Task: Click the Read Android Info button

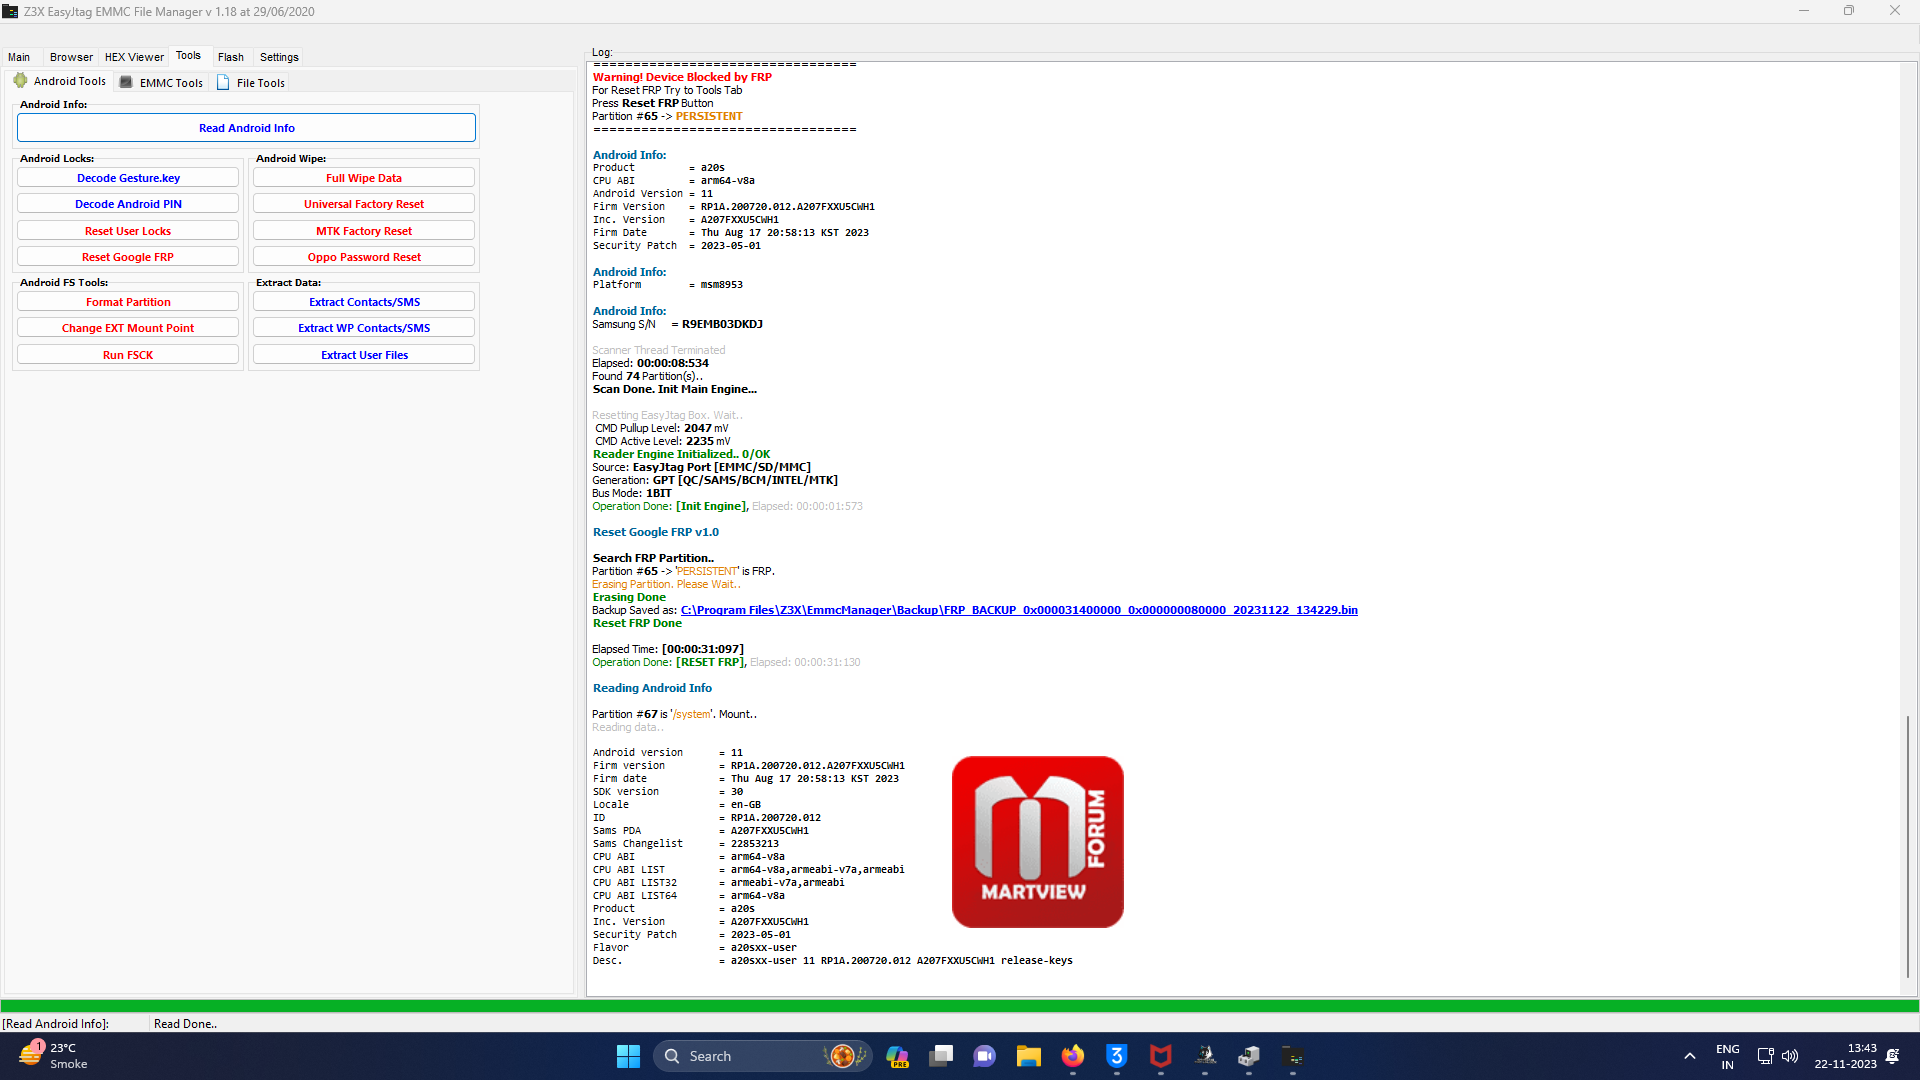Action: click(x=246, y=128)
